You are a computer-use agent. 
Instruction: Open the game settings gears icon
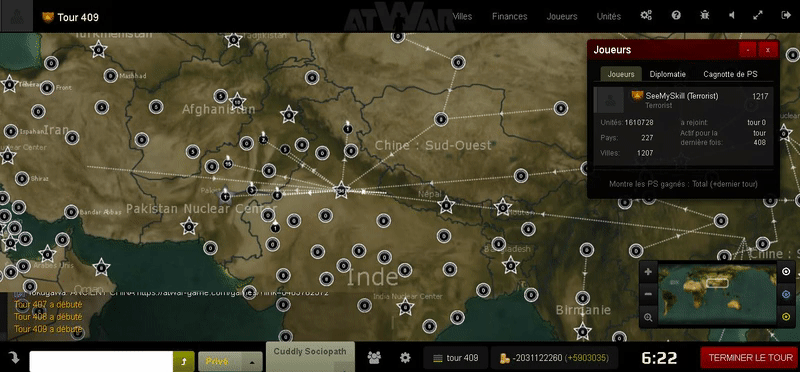646,15
